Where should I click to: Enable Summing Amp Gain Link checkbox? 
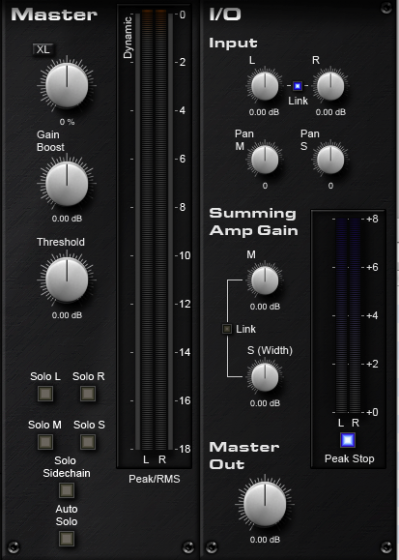tap(227, 329)
